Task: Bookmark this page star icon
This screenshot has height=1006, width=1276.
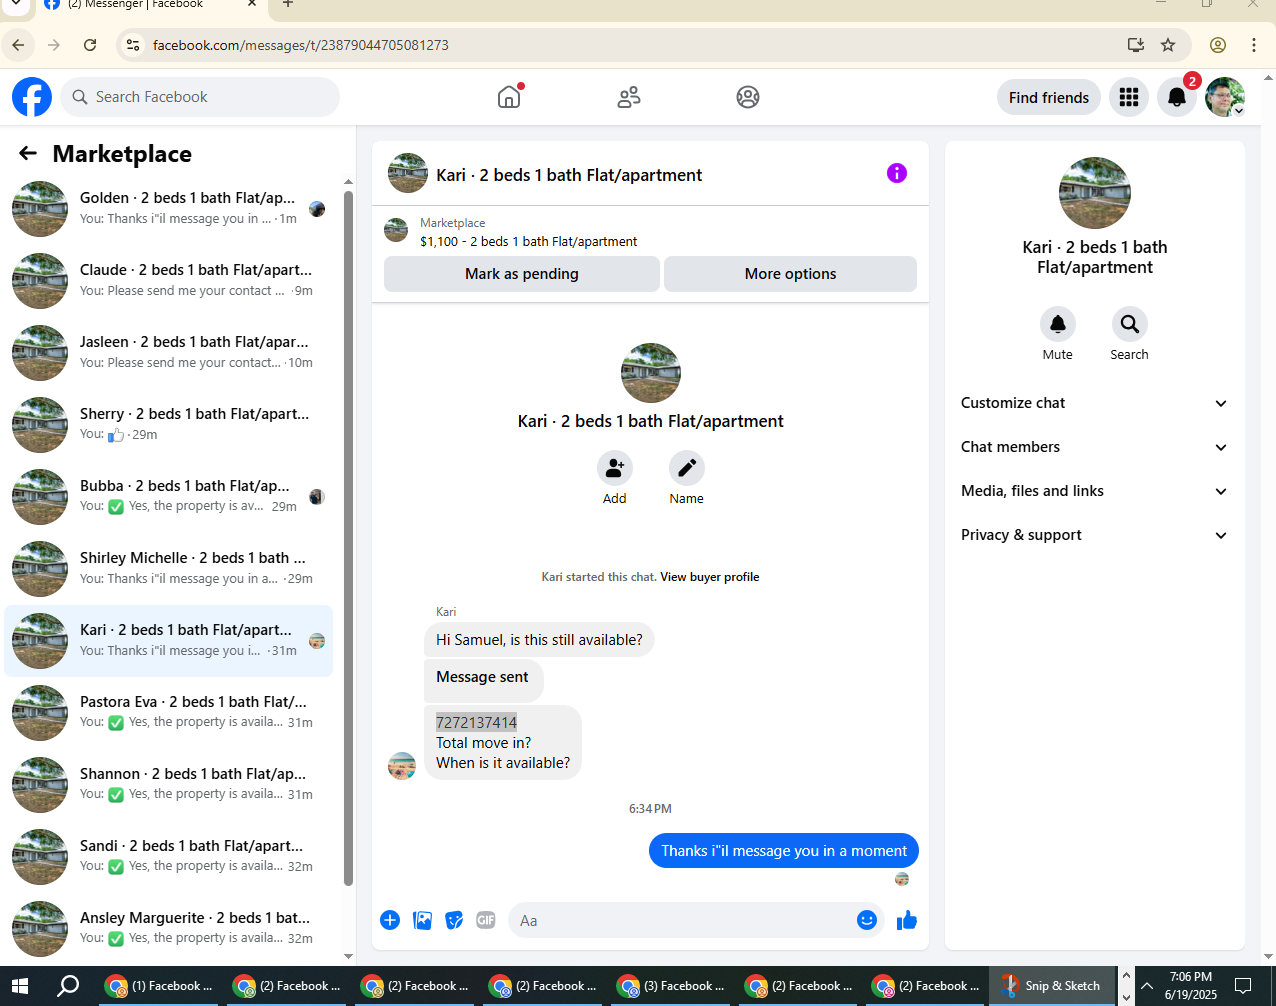Action: pyautogui.click(x=1168, y=45)
